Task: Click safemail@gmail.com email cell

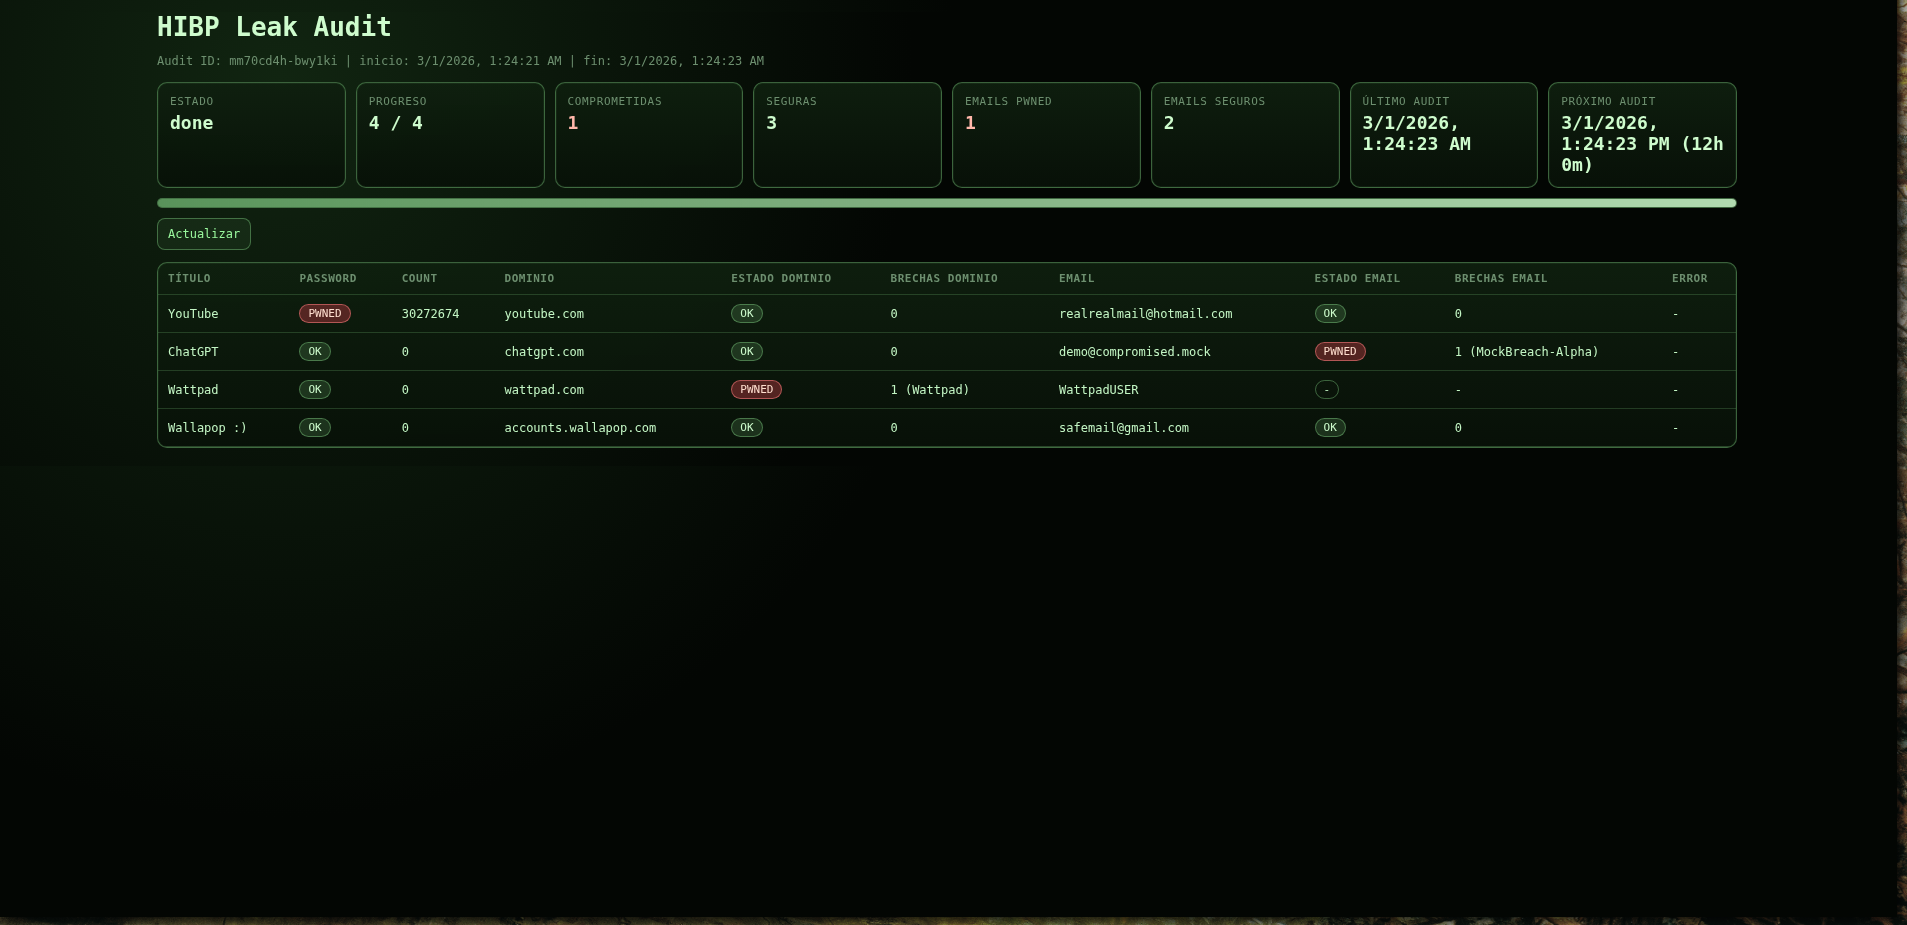Action: click(1124, 428)
